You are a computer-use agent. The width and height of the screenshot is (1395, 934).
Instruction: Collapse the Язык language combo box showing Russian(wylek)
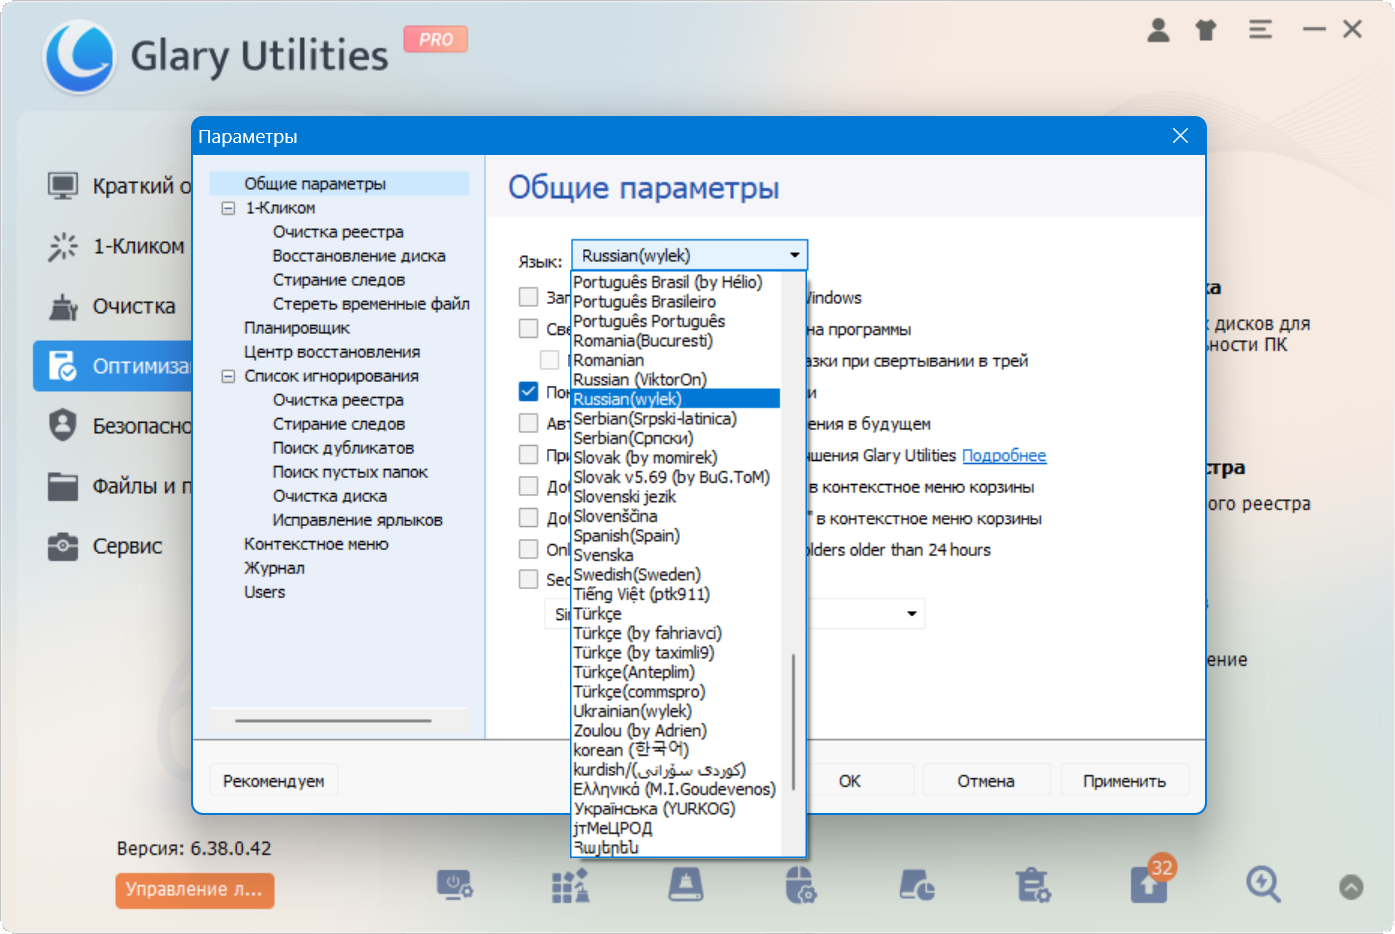(689, 255)
